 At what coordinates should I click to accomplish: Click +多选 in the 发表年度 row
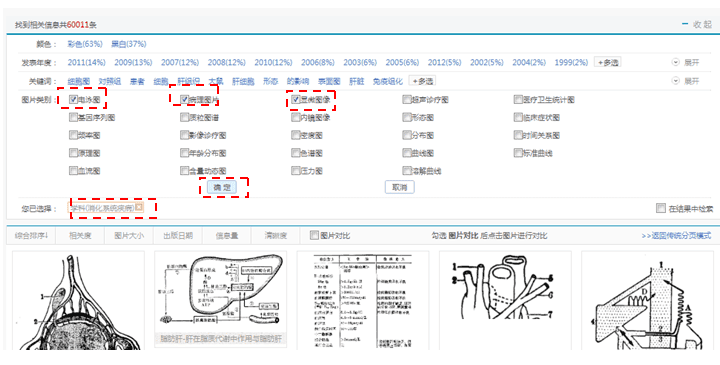(608, 62)
